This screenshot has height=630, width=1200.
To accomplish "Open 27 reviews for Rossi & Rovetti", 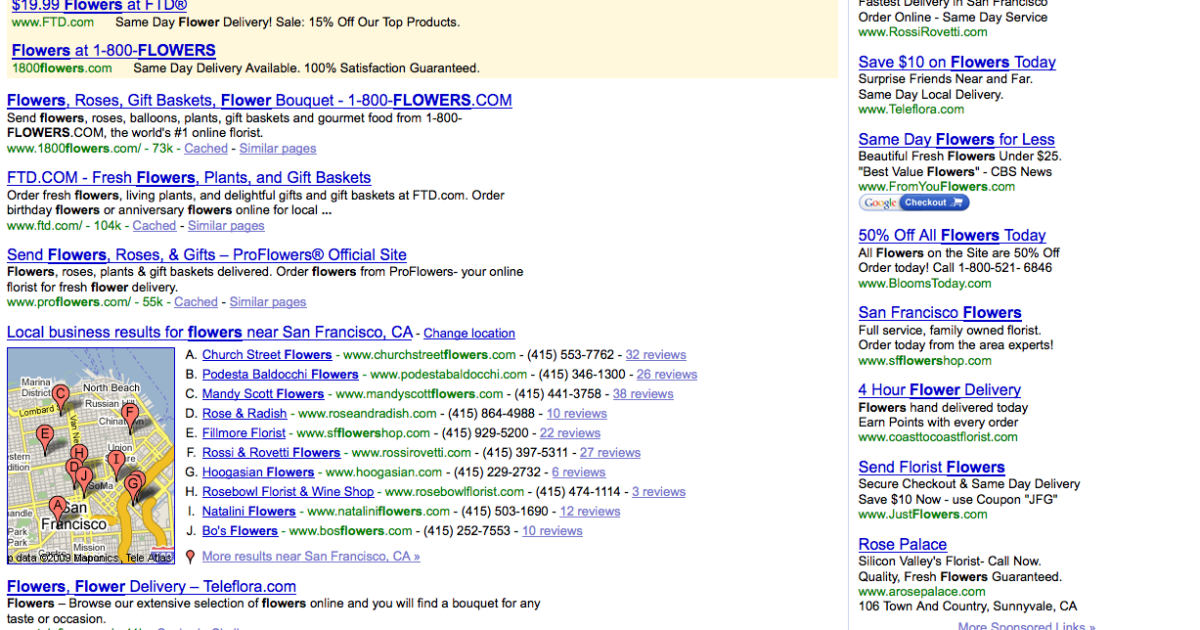I will 610,452.
